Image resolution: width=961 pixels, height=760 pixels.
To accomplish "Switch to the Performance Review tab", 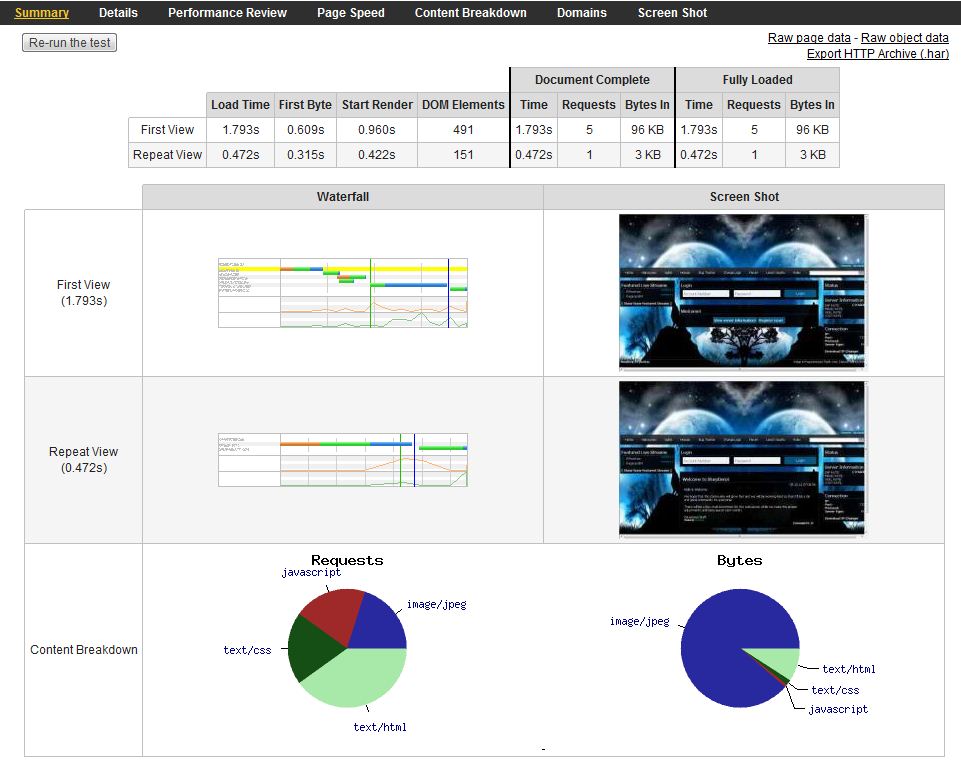I will 227,13.
